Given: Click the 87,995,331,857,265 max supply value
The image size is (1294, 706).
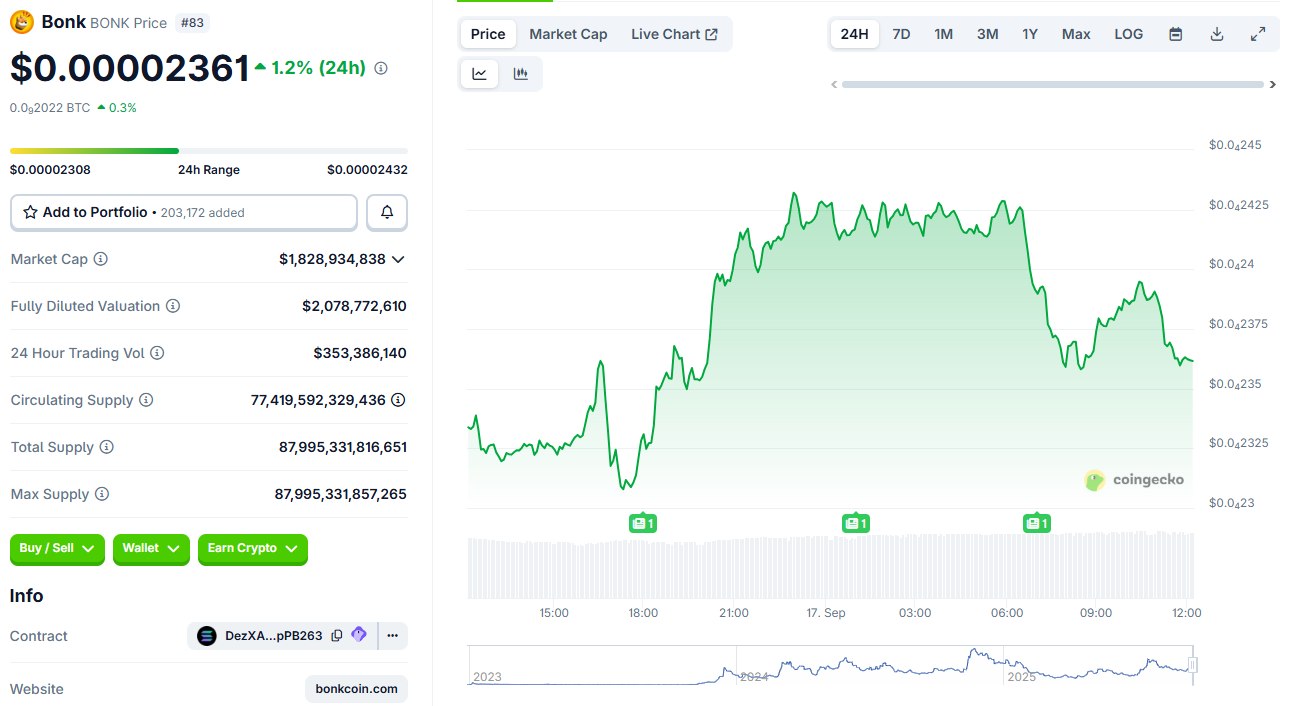Looking at the screenshot, I should [341, 494].
